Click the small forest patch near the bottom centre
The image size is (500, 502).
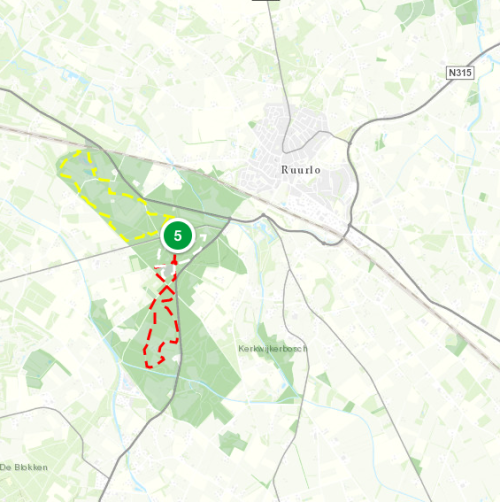pos(232,442)
